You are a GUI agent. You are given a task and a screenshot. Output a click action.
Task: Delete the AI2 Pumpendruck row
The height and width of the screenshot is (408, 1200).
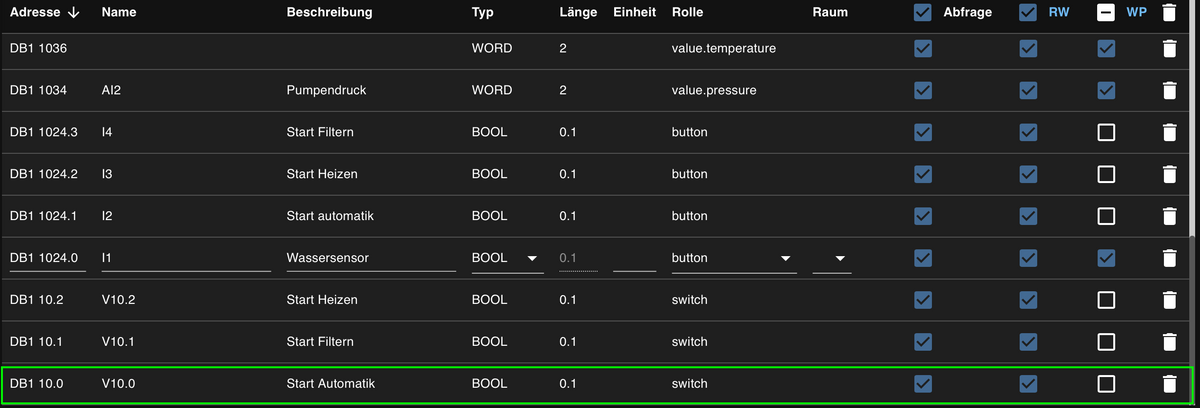coord(1168,90)
